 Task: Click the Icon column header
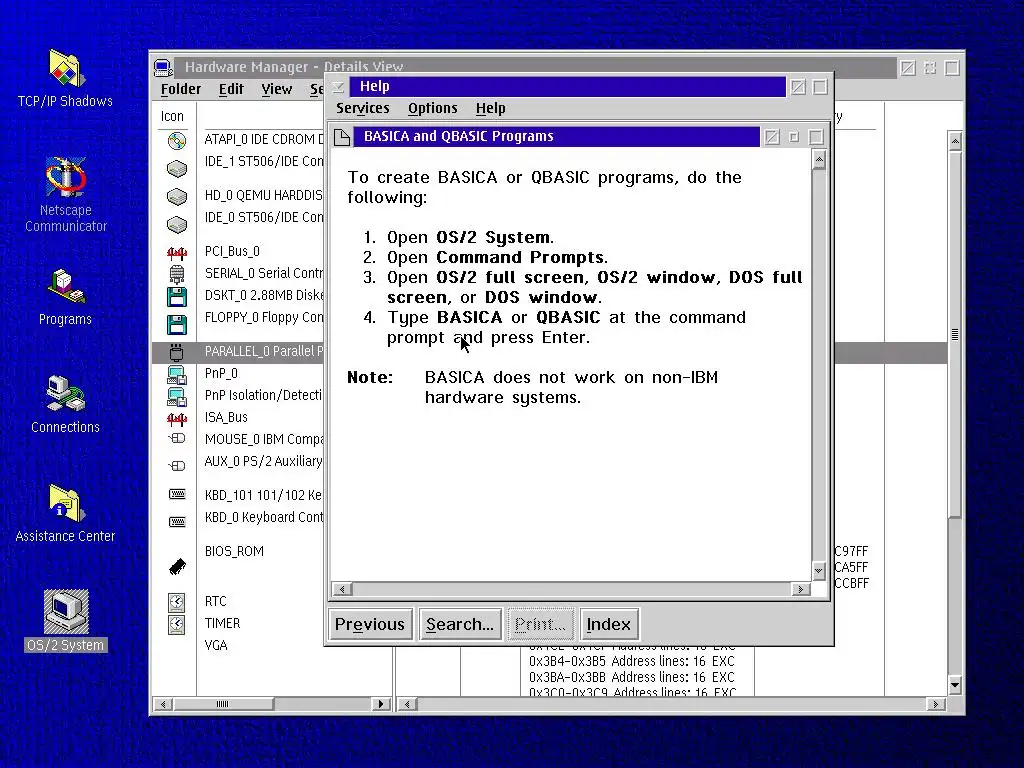(x=172, y=116)
